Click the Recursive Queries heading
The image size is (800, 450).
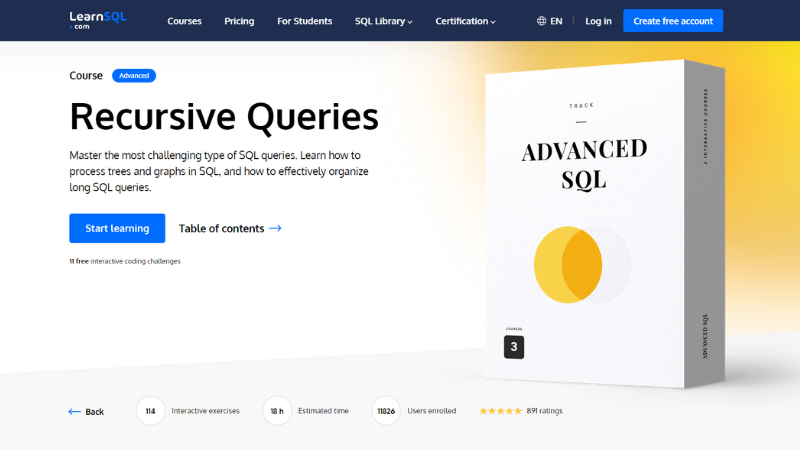click(x=224, y=117)
